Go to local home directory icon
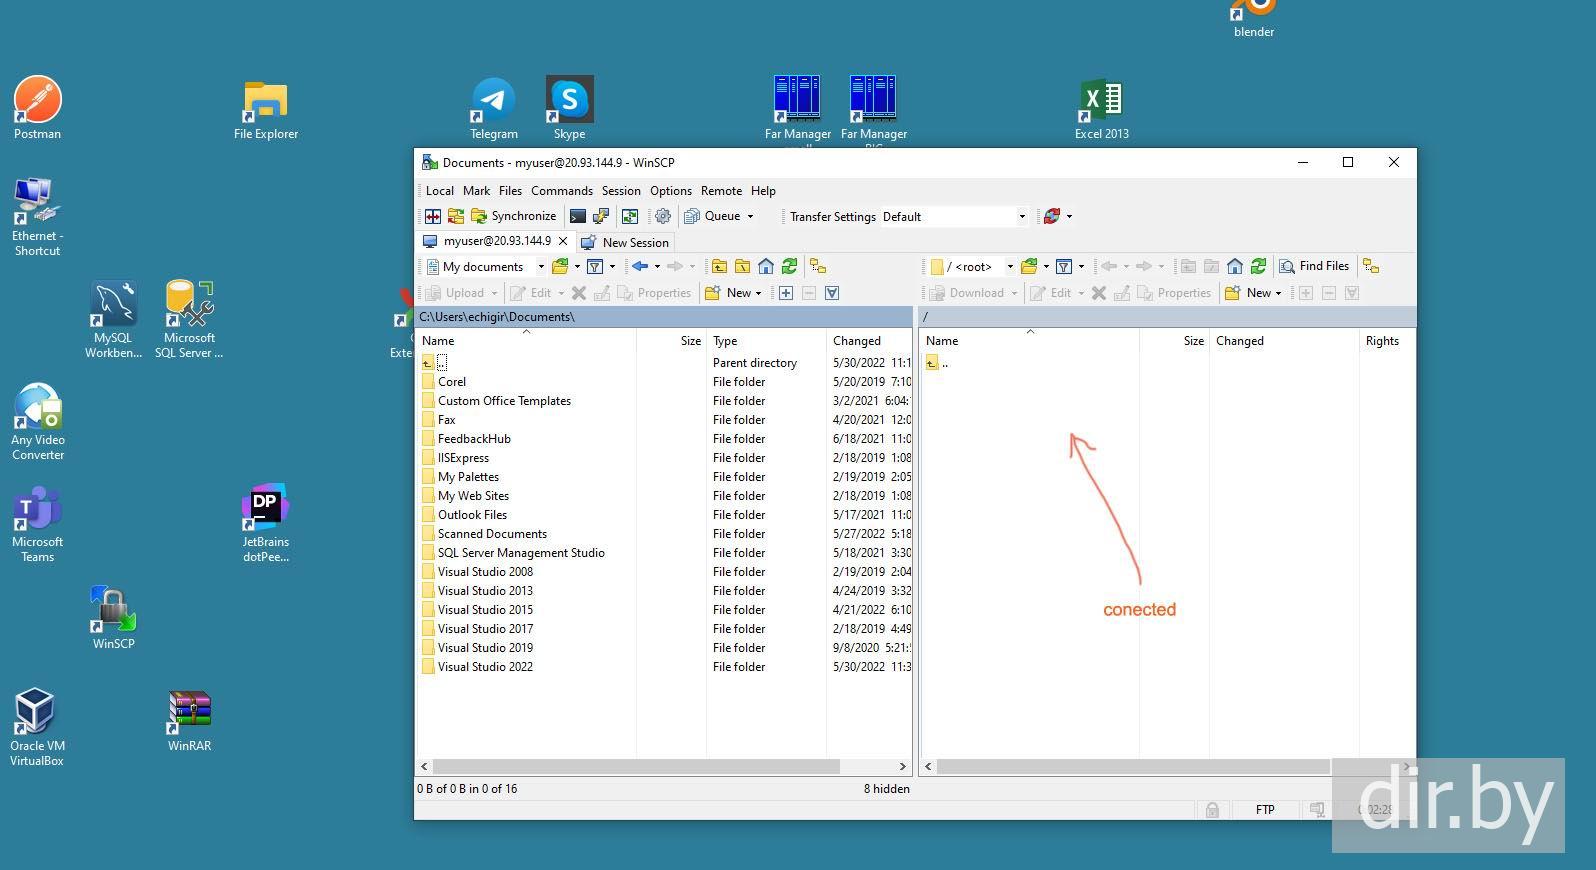The height and width of the screenshot is (870, 1596). [766, 266]
